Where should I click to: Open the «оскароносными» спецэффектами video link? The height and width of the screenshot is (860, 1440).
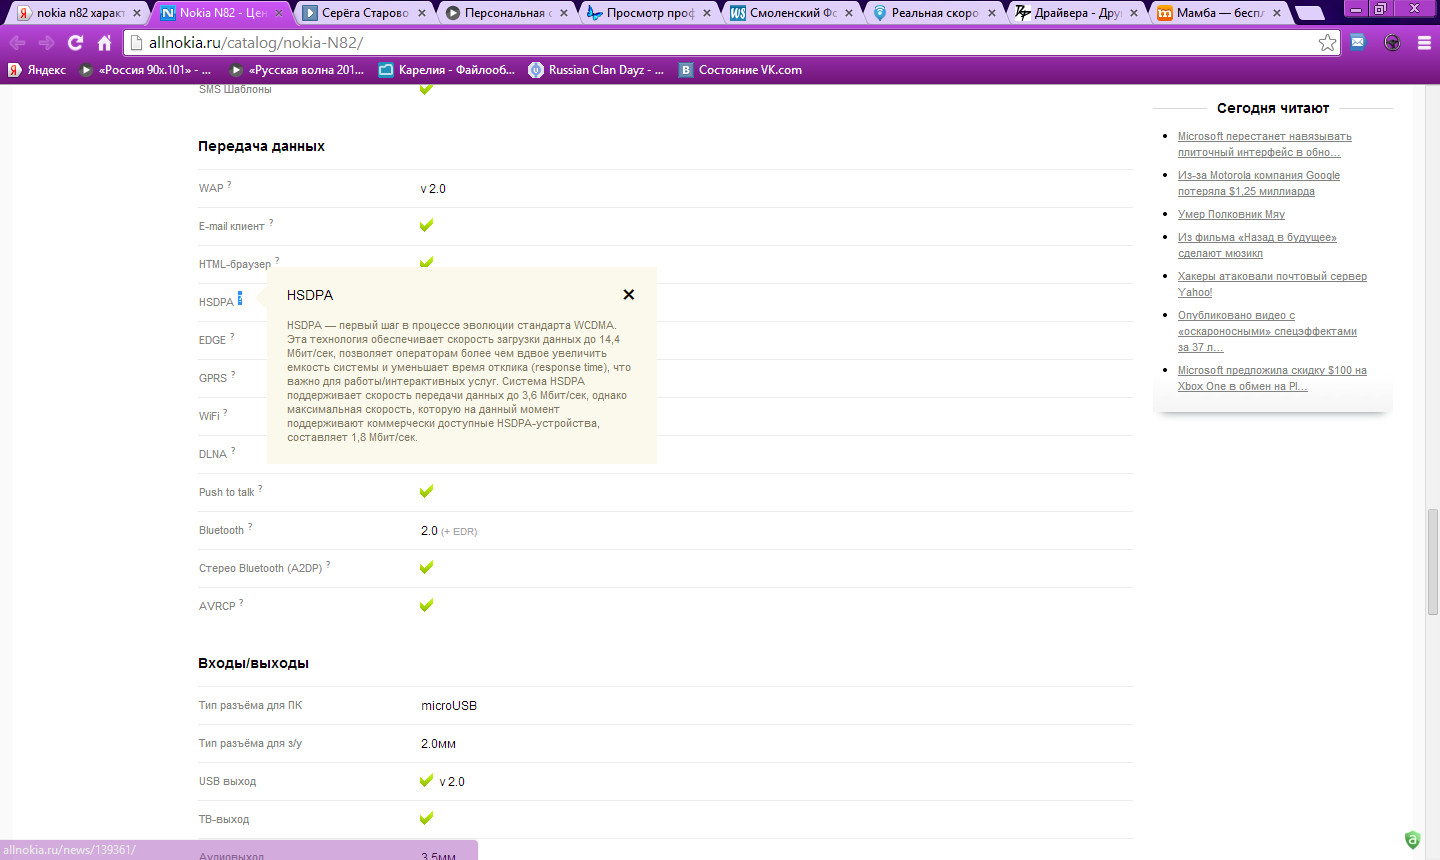(x=1267, y=331)
